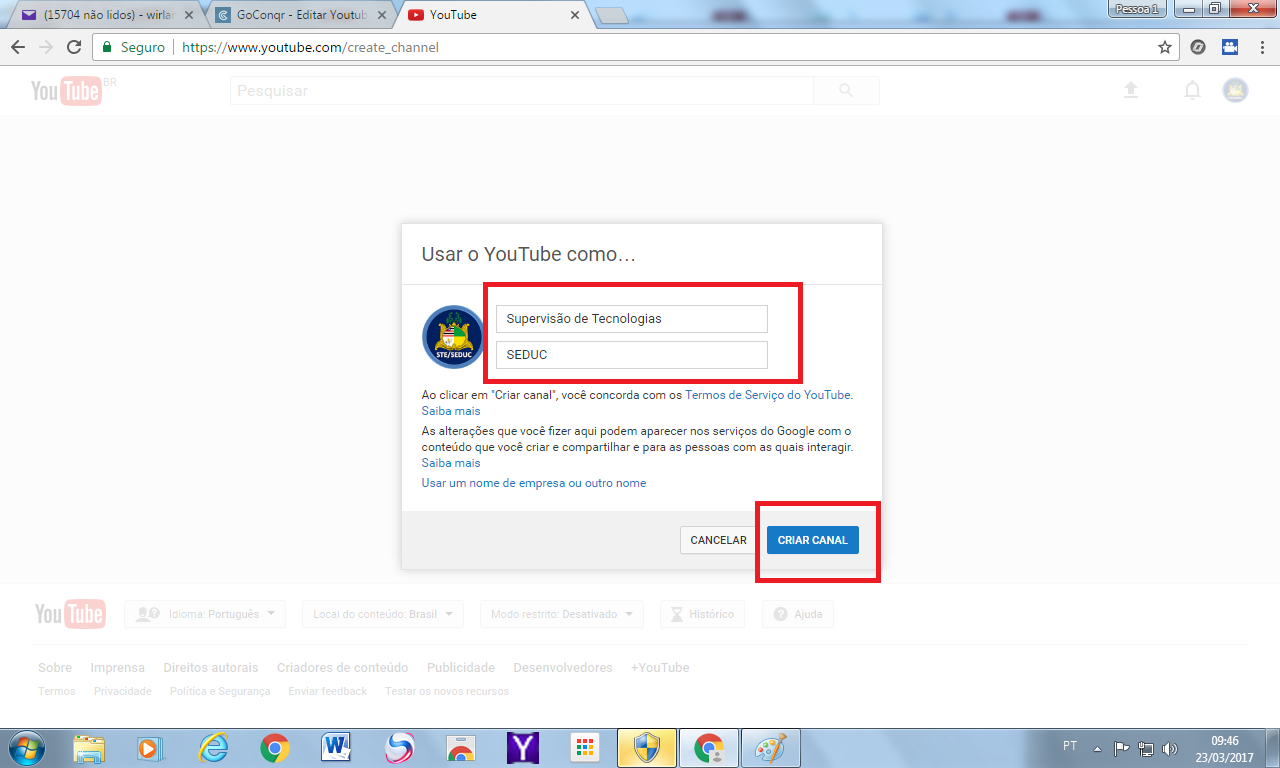Open a new Chrome tab

611,15
